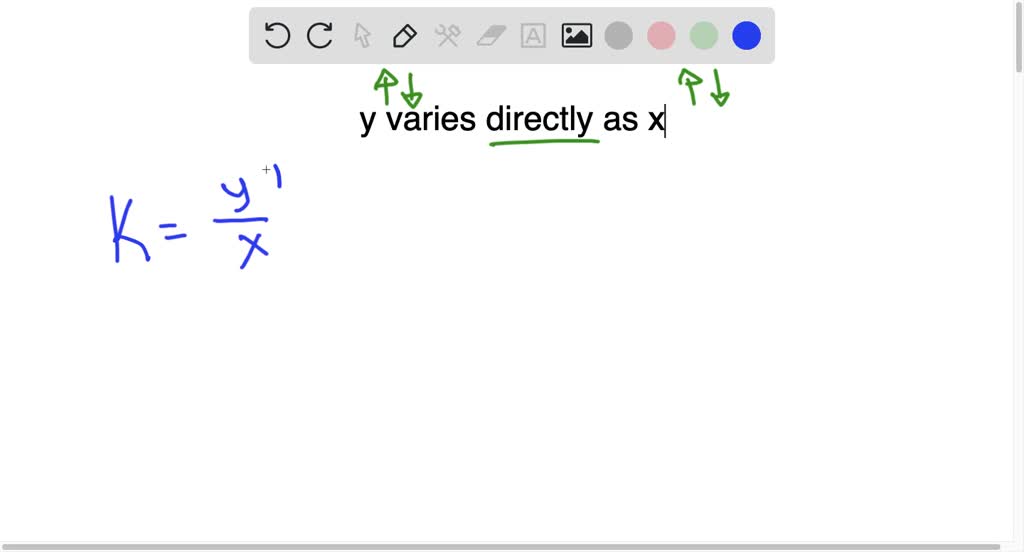1024x552 pixels.
Task: Click the typed text 'y varies directly as x'
Action: coord(512,120)
